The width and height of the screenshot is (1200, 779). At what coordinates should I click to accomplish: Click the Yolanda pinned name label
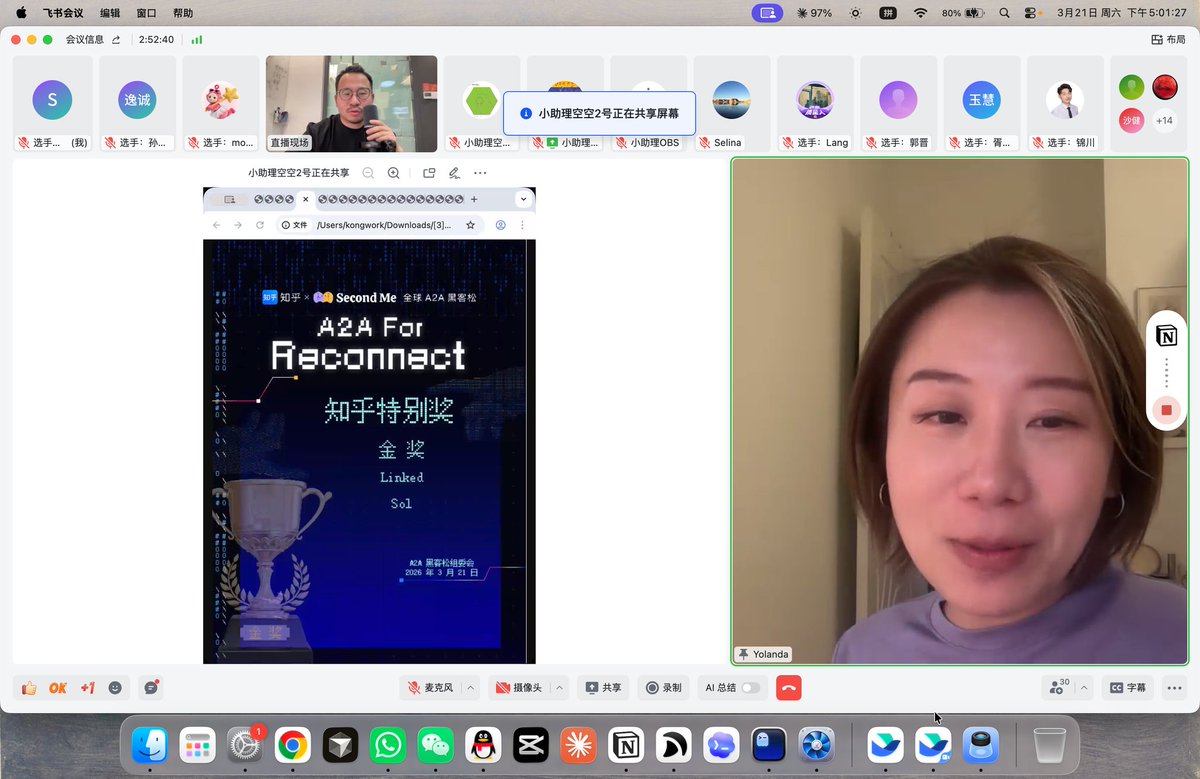point(763,654)
